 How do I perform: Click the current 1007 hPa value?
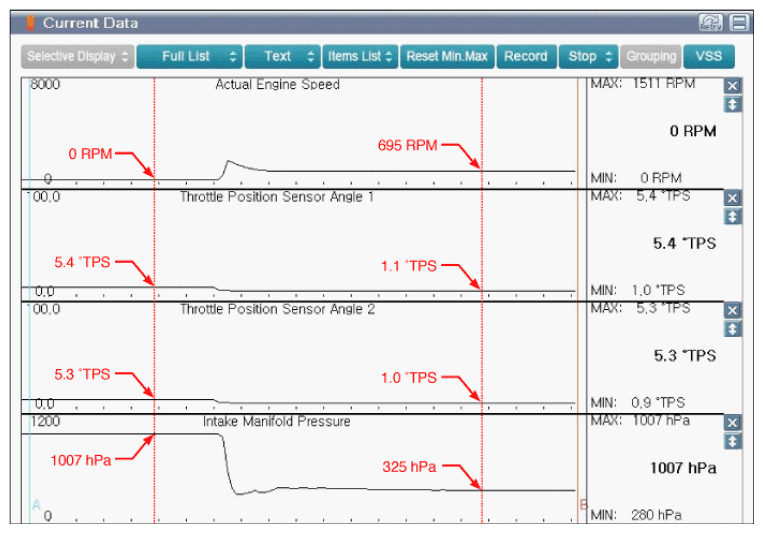pos(683,468)
